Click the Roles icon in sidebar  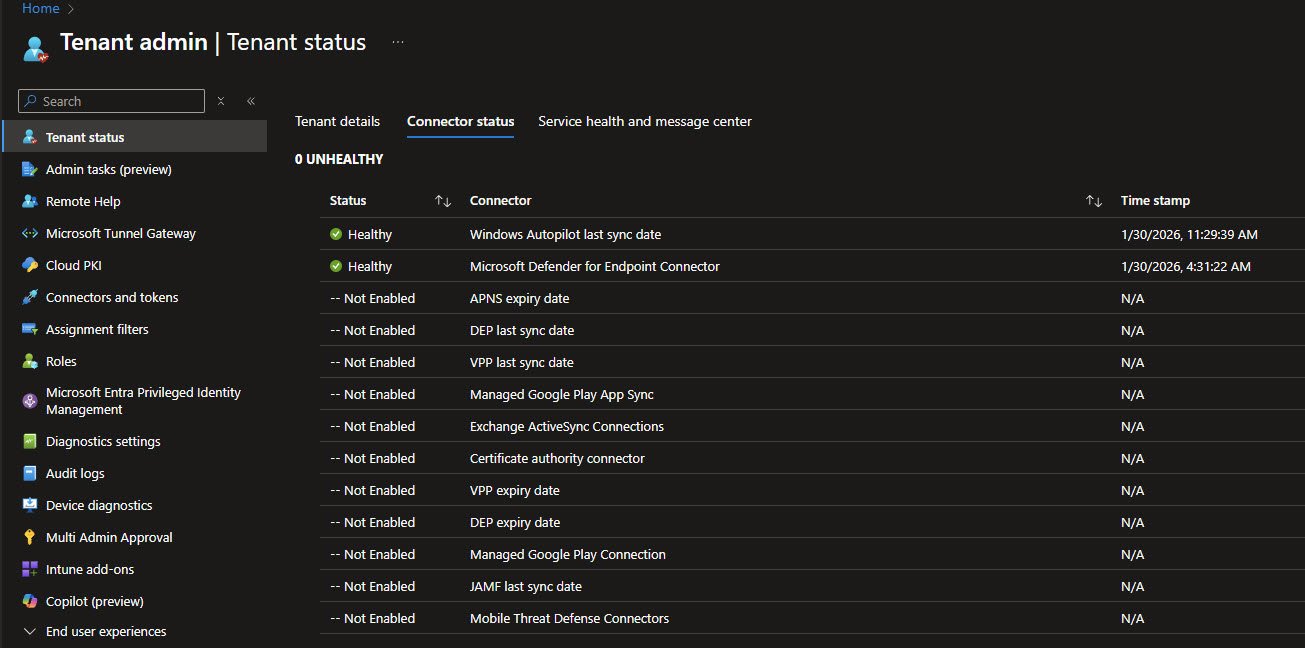coord(29,361)
